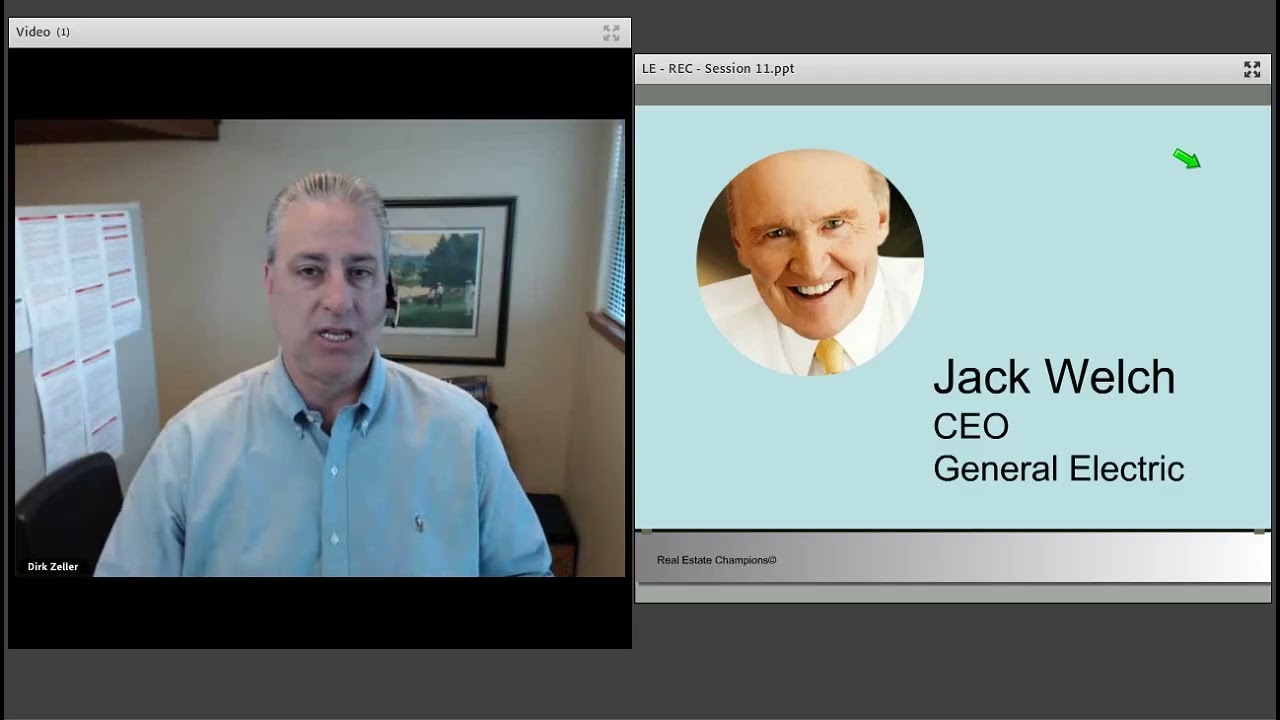Click the LE - REC - Session 11.ppt title
The image size is (1280, 720).
(x=718, y=68)
